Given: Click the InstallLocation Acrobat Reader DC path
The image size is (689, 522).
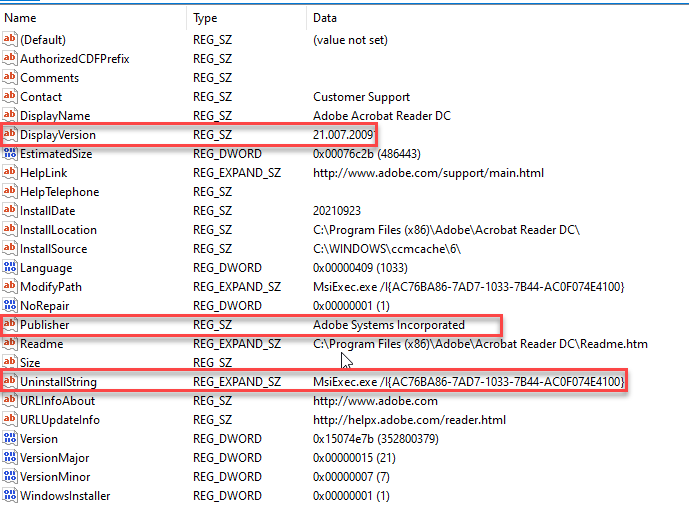Looking at the screenshot, I should (x=446, y=230).
